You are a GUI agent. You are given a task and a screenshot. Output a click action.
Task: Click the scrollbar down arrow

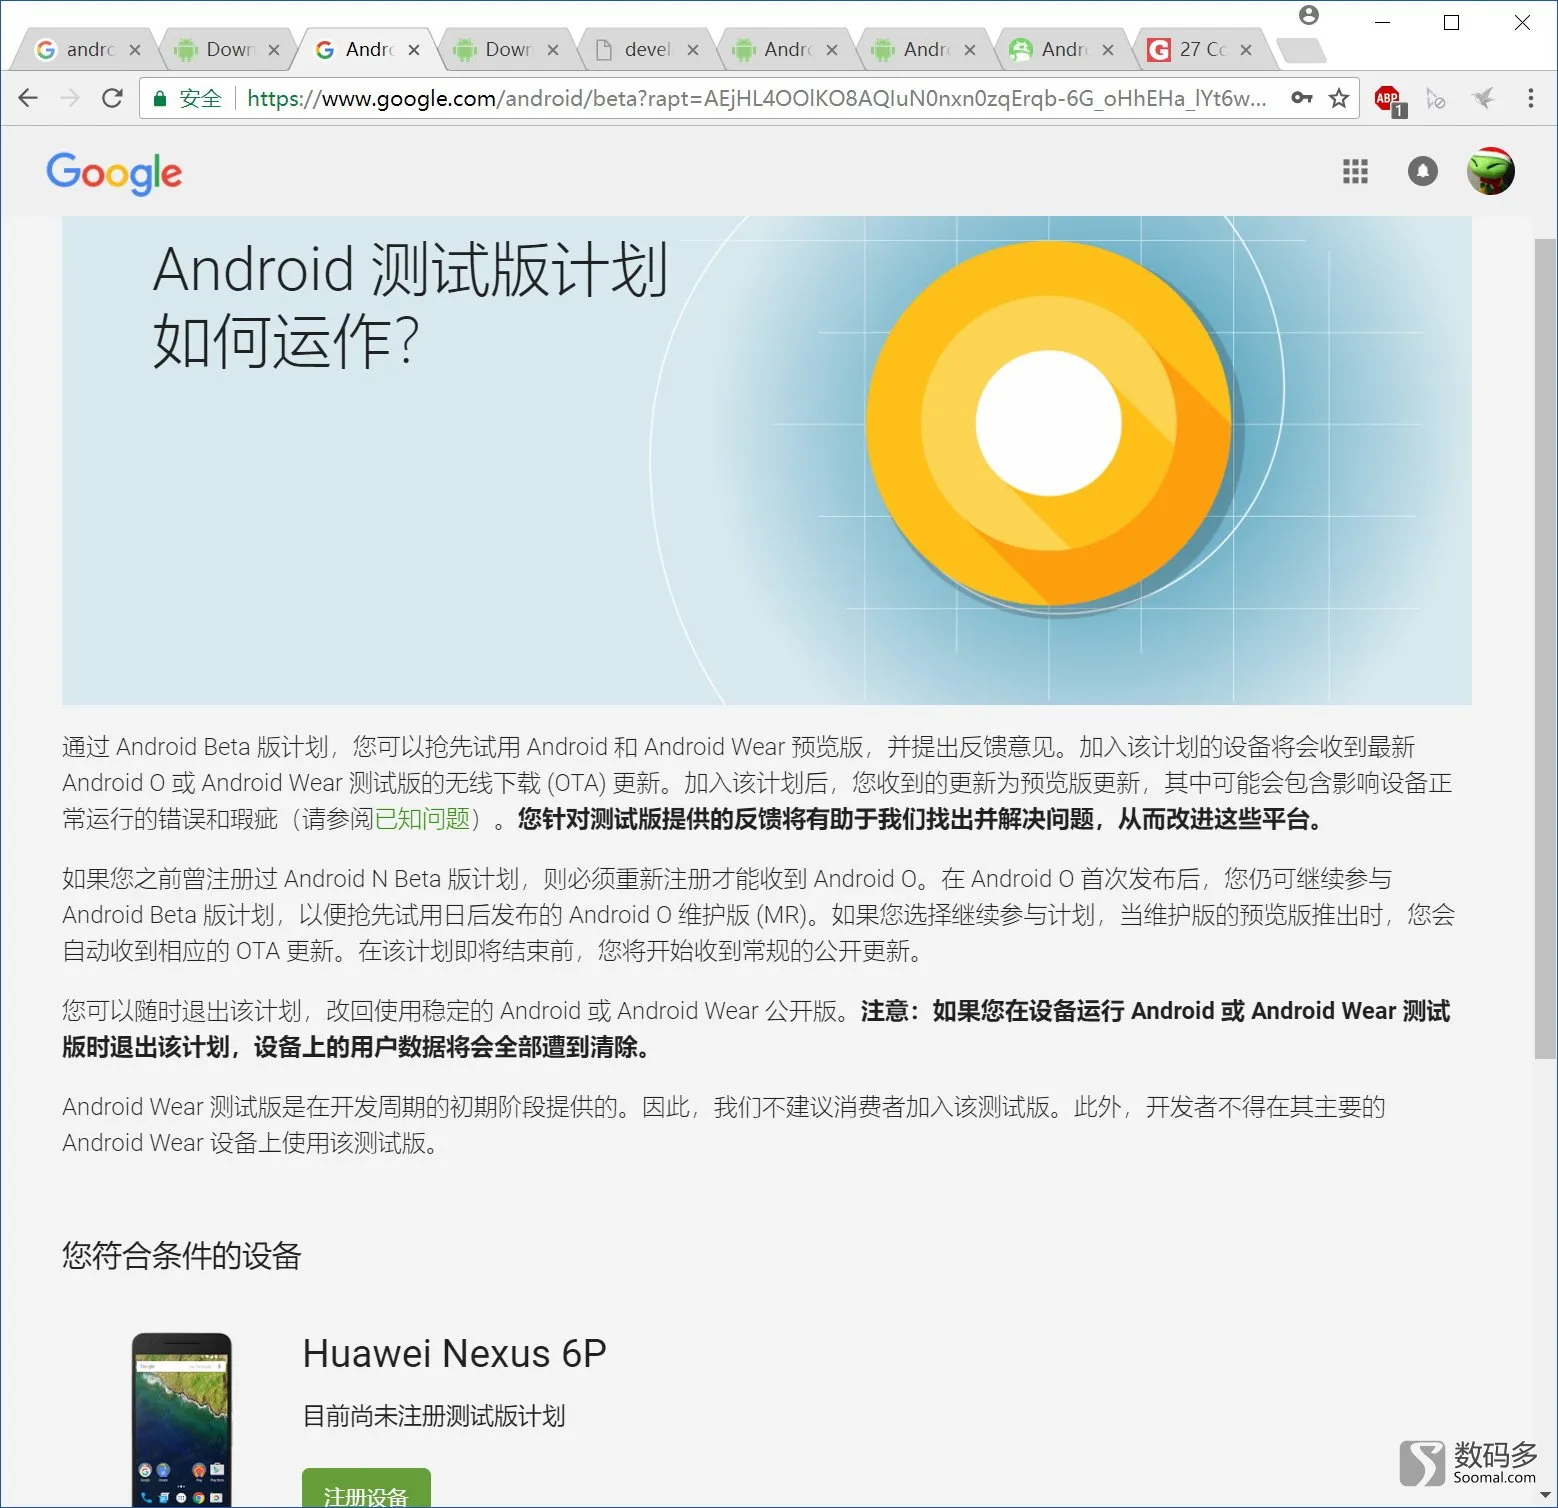(1545, 1496)
